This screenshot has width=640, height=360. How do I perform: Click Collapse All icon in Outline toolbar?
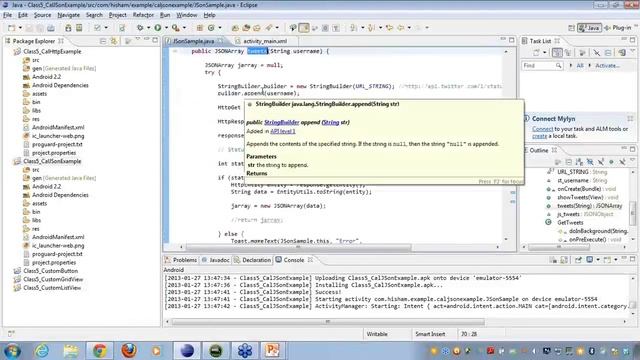(569, 162)
